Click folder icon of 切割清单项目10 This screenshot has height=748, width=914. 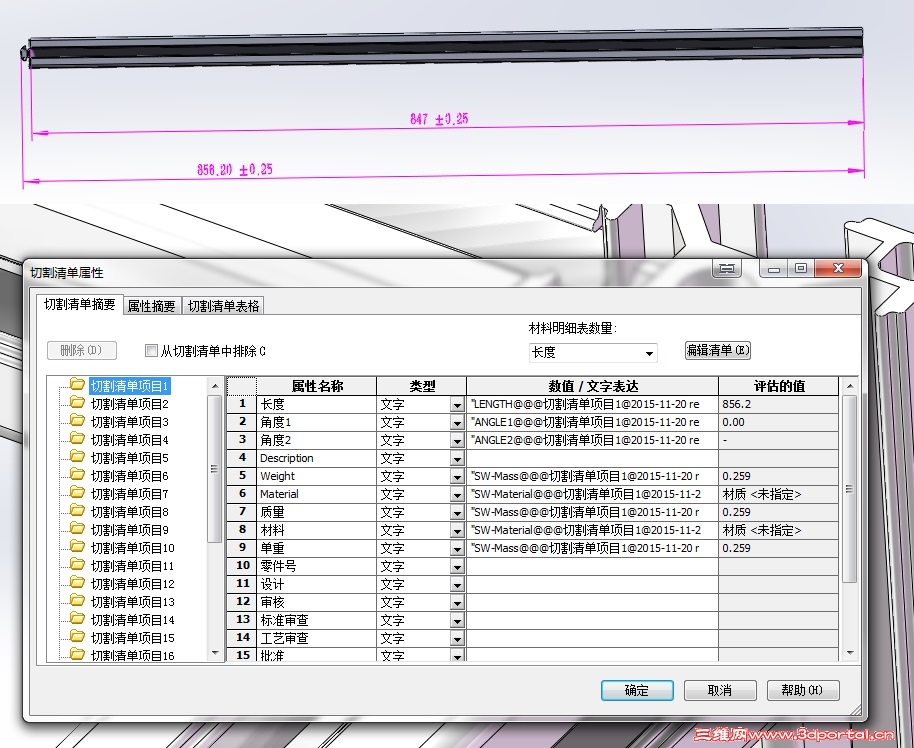(x=77, y=547)
